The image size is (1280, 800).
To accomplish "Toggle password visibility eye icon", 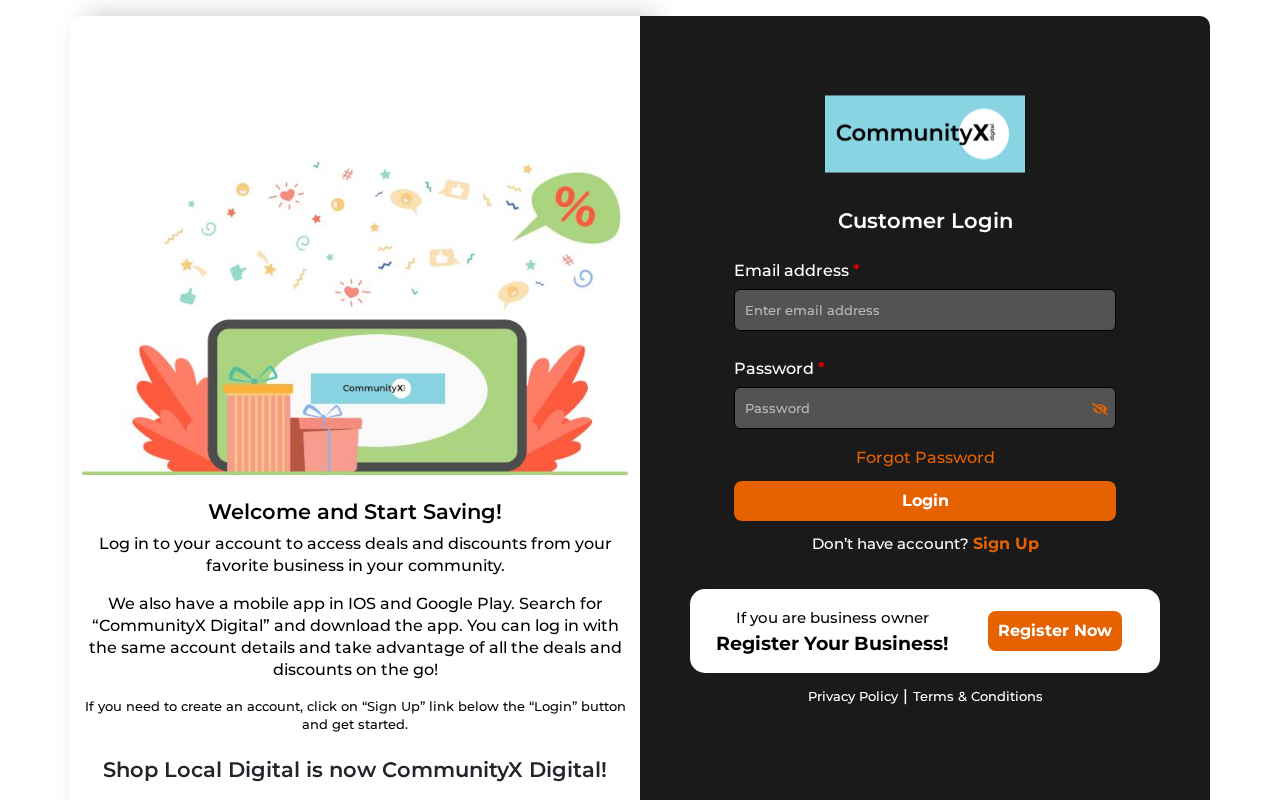I will click(x=1099, y=409).
